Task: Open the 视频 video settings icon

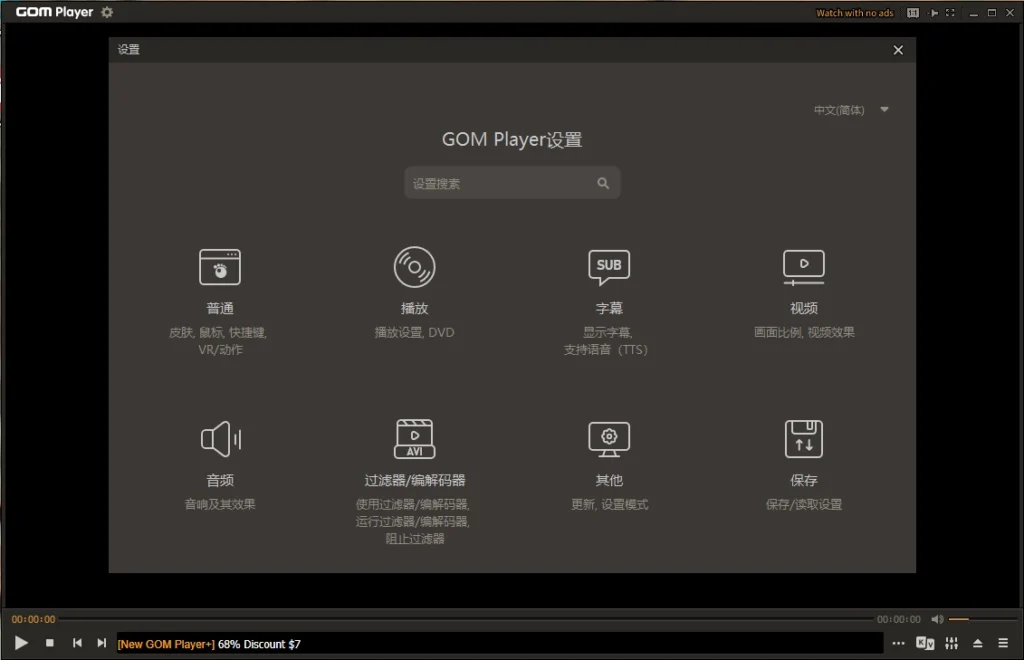Action: tap(804, 267)
